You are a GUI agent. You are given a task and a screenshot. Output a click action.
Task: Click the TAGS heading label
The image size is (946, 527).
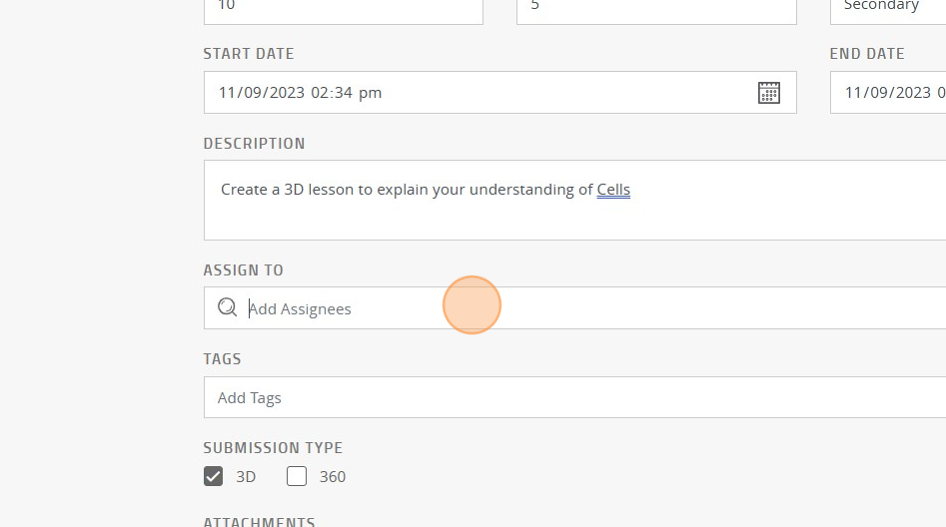click(x=222, y=359)
